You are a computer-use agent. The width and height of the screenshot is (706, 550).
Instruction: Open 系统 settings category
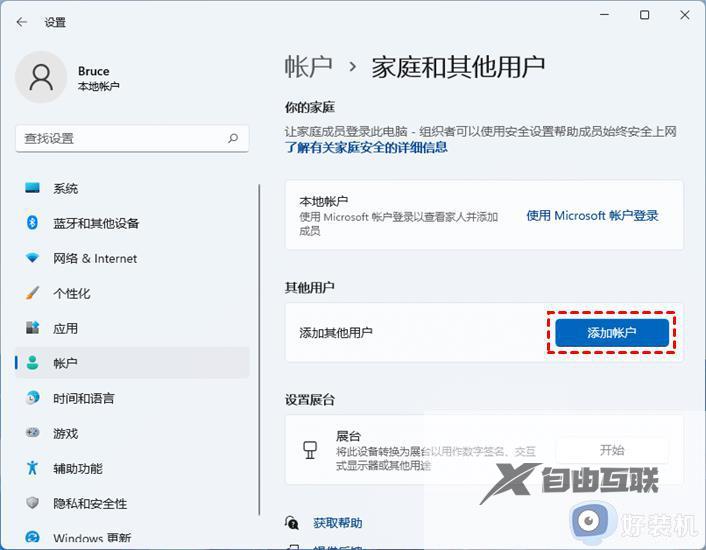tap(132, 188)
